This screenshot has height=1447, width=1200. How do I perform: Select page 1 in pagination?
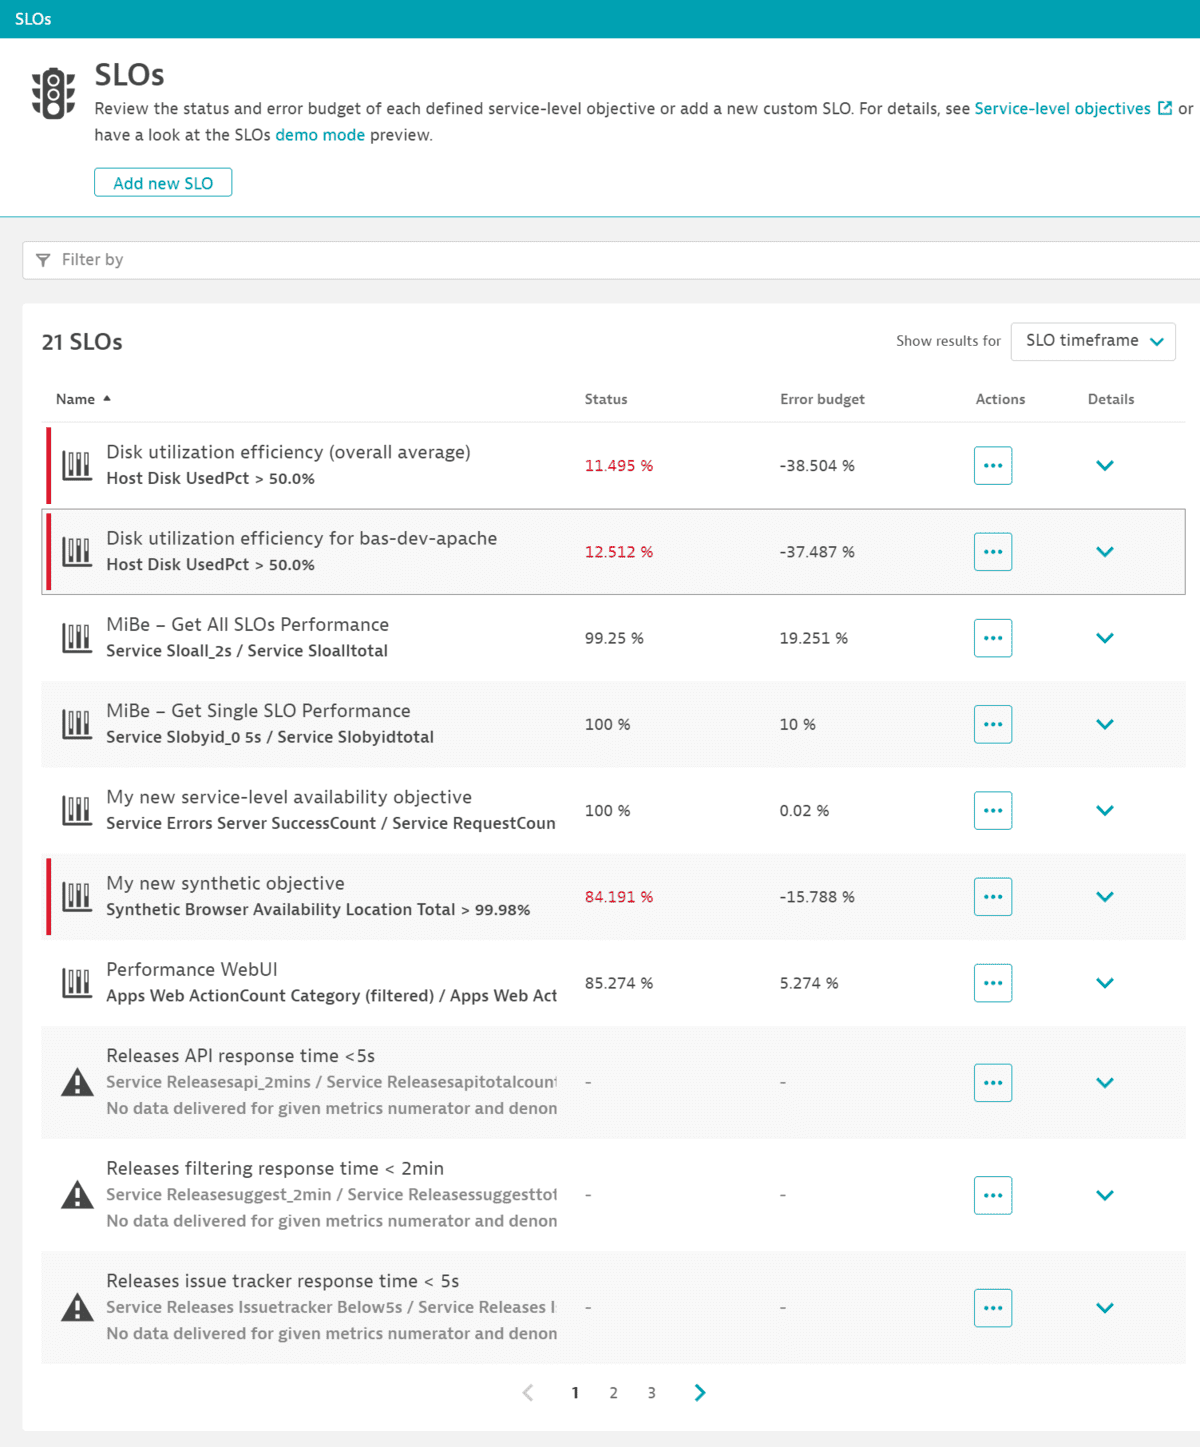click(575, 1393)
